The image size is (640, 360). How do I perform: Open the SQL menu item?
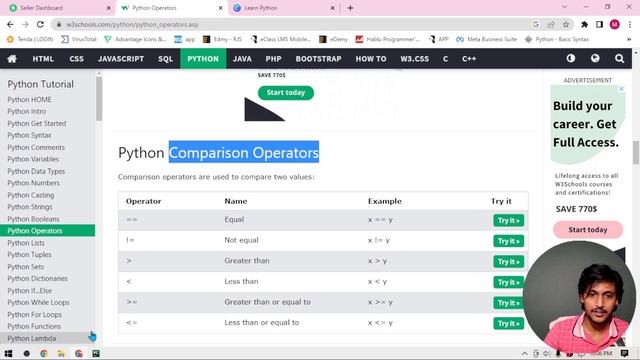pyautogui.click(x=166, y=59)
